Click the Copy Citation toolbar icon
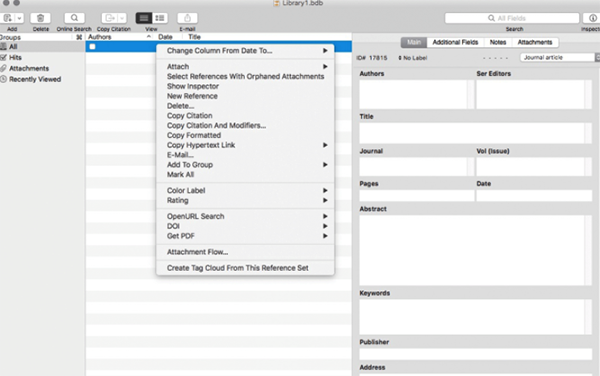Image resolution: width=600 pixels, height=376 pixels. pyautogui.click(x=109, y=18)
